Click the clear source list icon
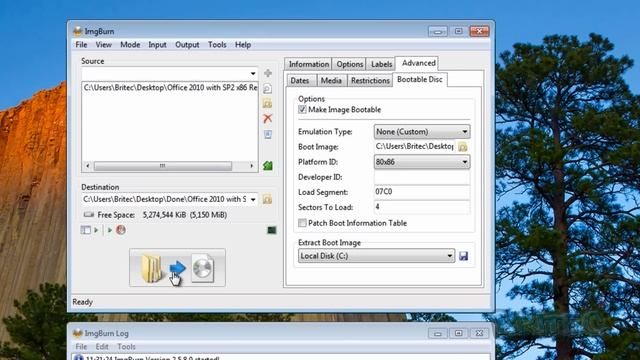Image resolution: width=640 pixels, height=360 pixels. point(268,134)
